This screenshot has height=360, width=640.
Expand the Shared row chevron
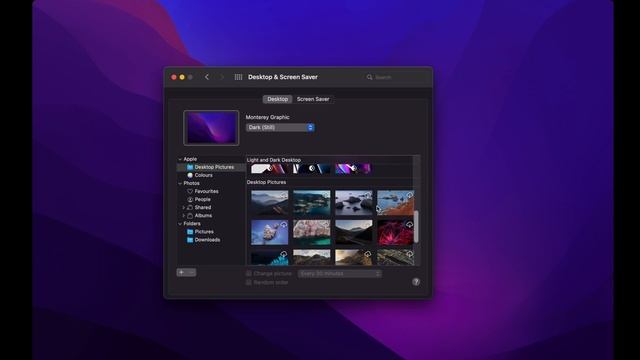[x=184, y=207]
